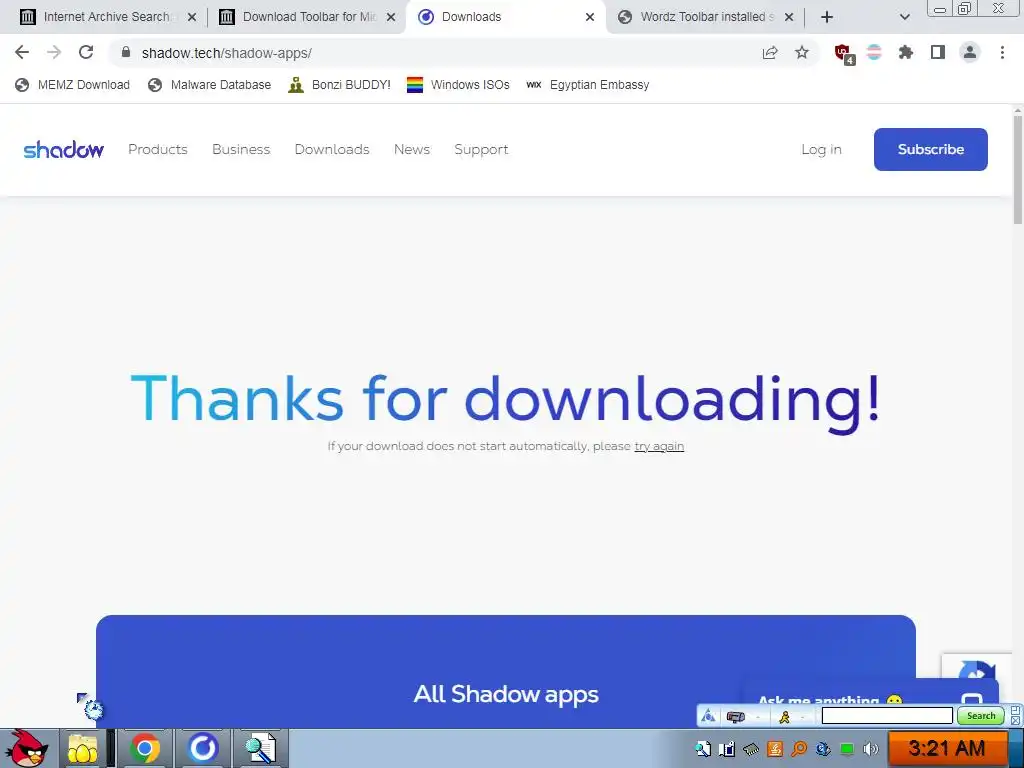Open the Support menu item
1024x768 pixels.
481,150
